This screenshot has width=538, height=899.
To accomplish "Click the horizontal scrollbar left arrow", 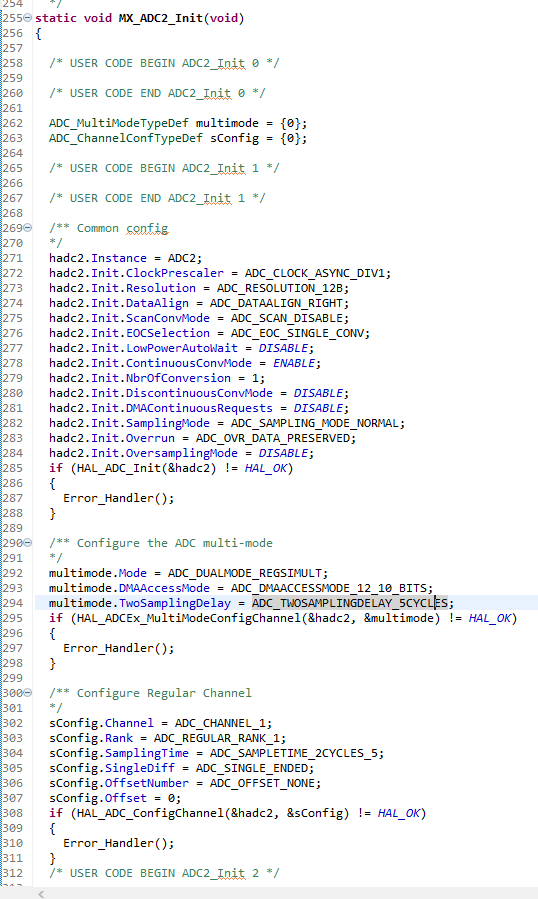I will (x=41, y=894).
